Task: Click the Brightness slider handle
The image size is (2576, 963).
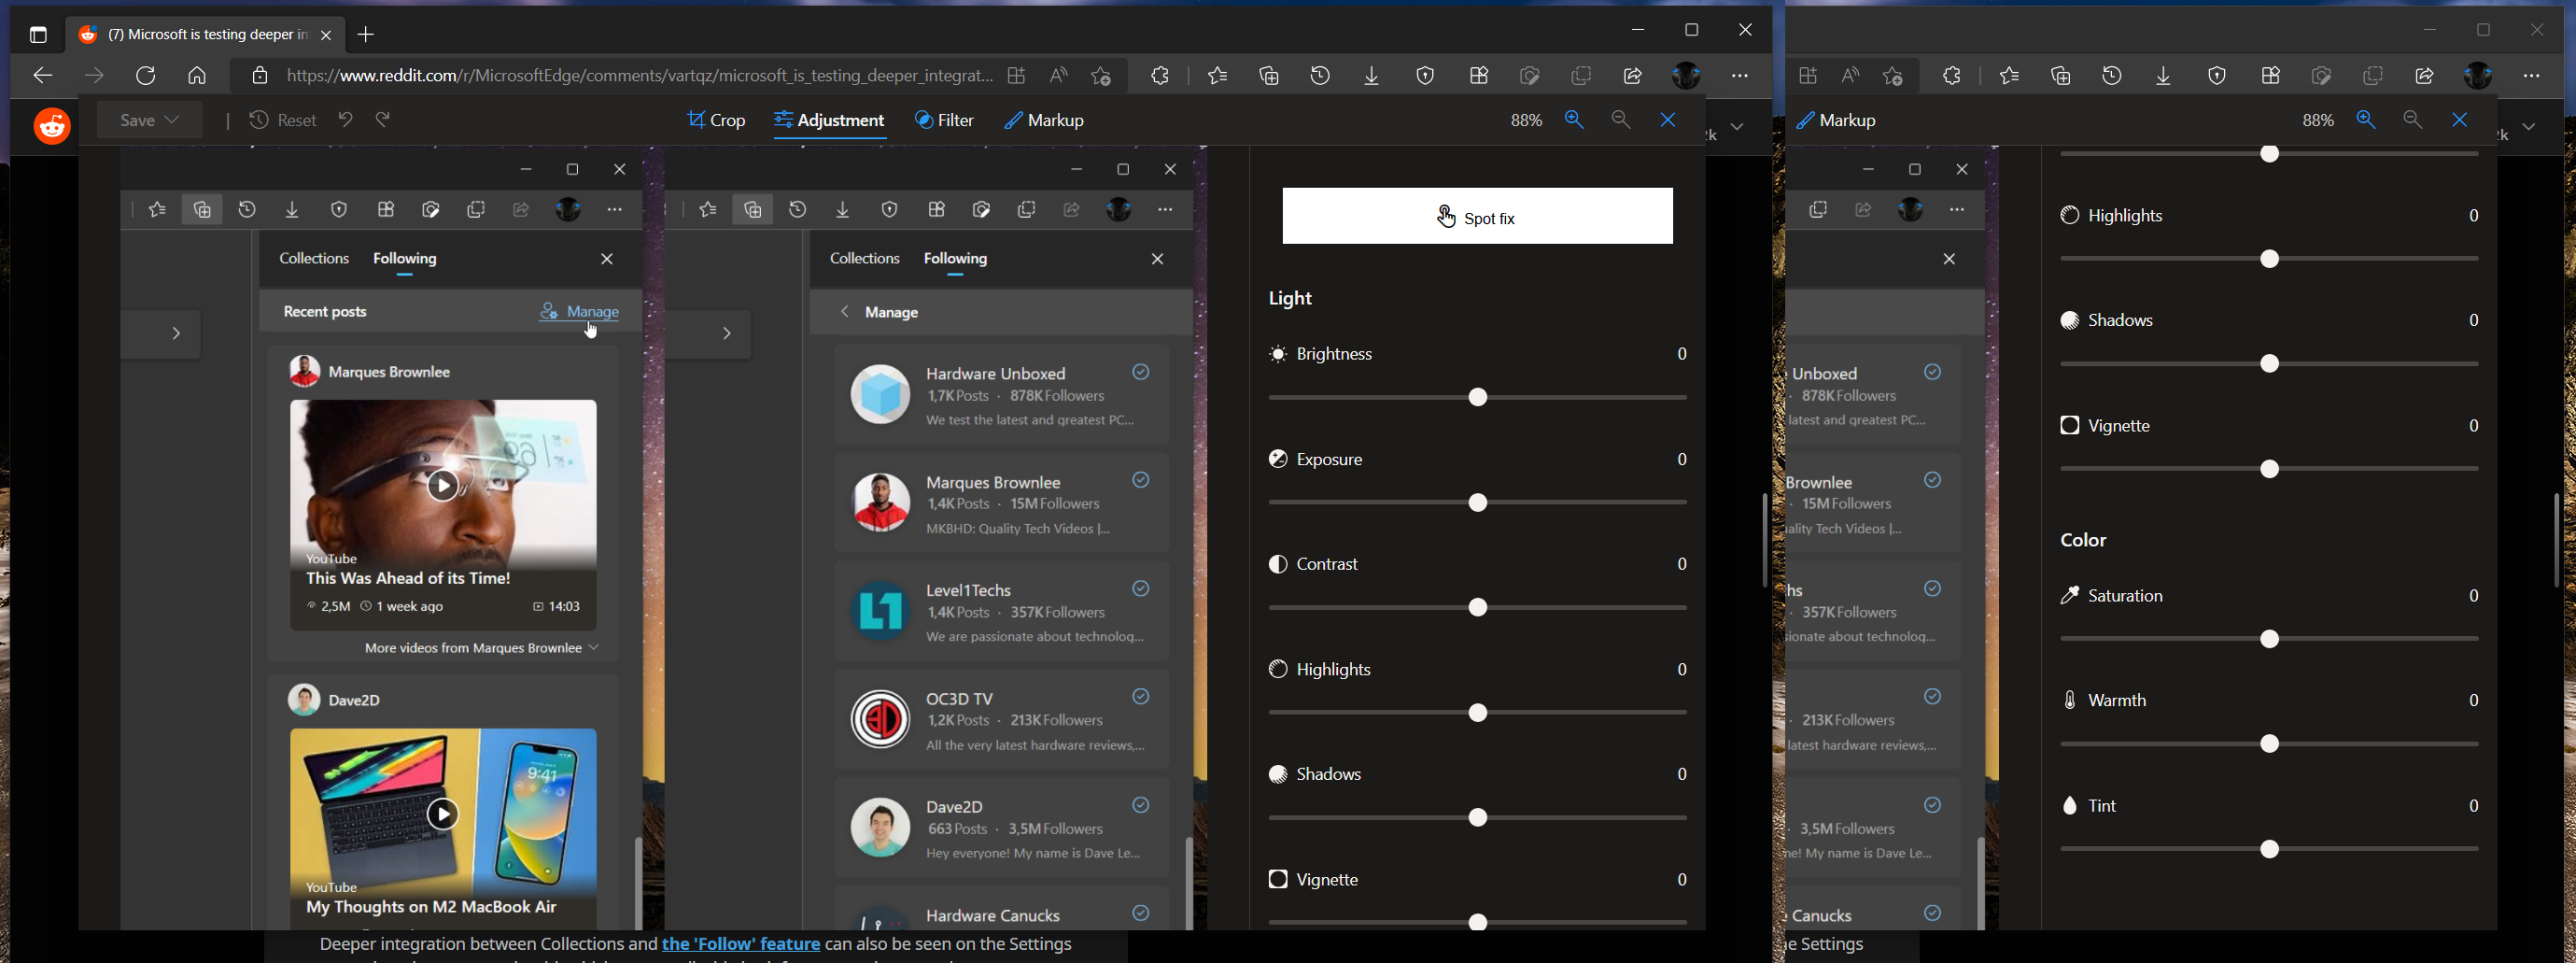Action: (1478, 398)
